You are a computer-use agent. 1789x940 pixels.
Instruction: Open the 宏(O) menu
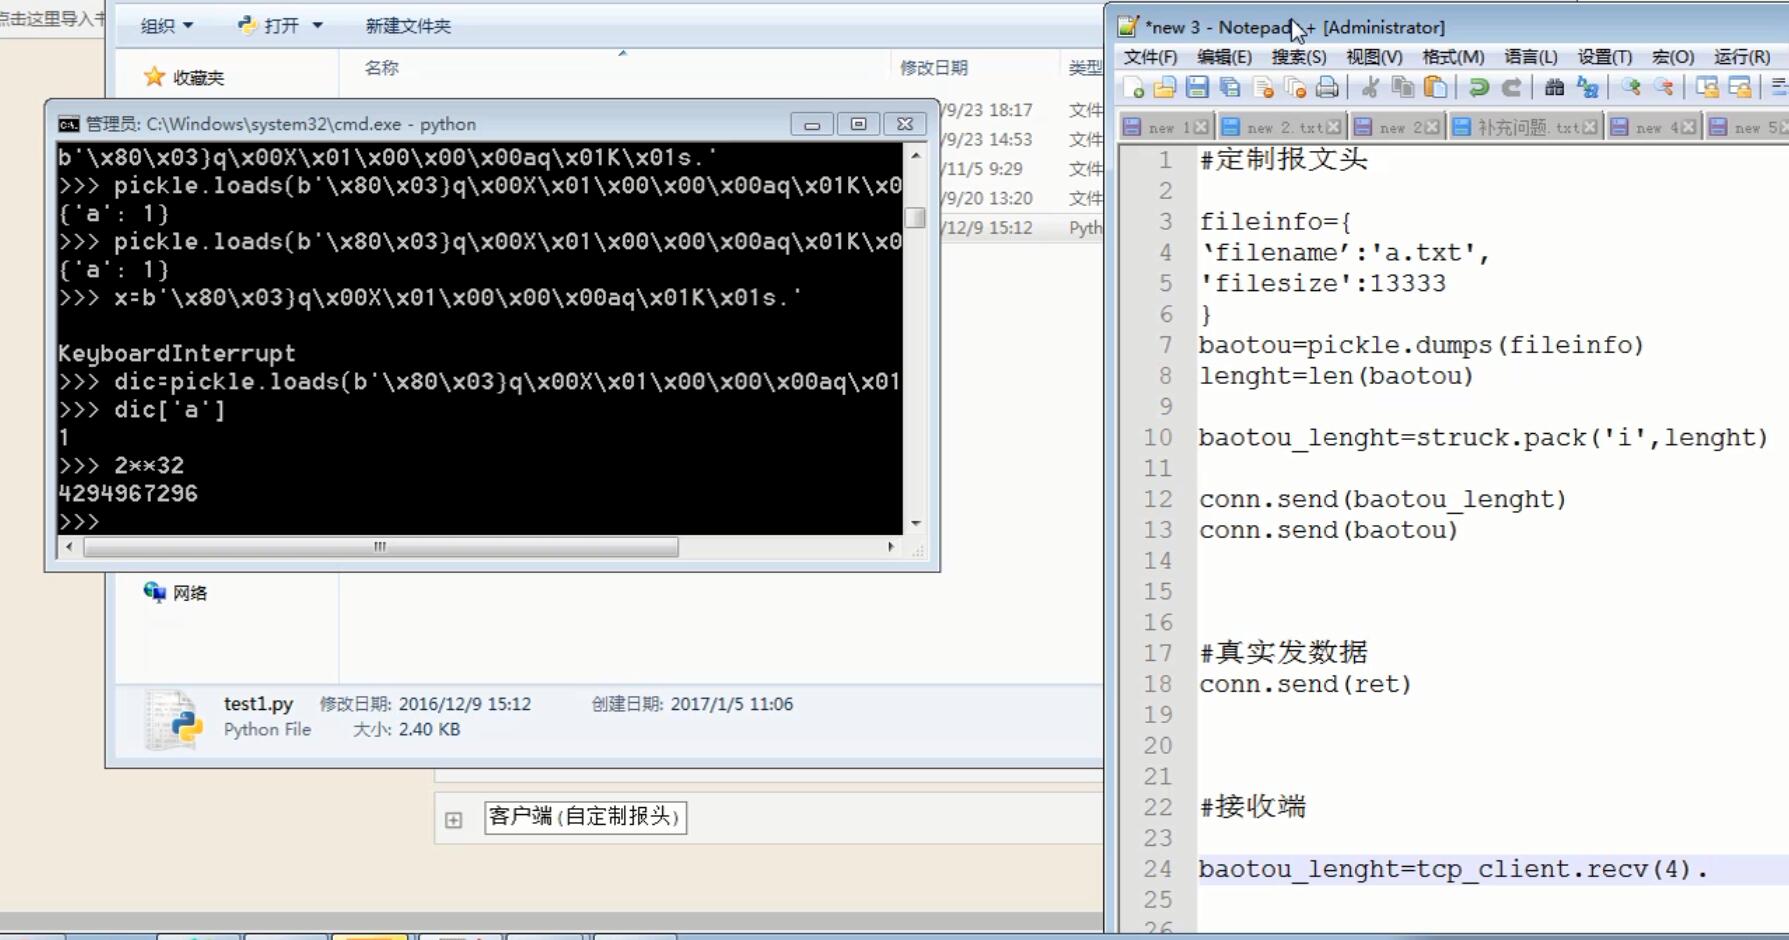(1673, 57)
